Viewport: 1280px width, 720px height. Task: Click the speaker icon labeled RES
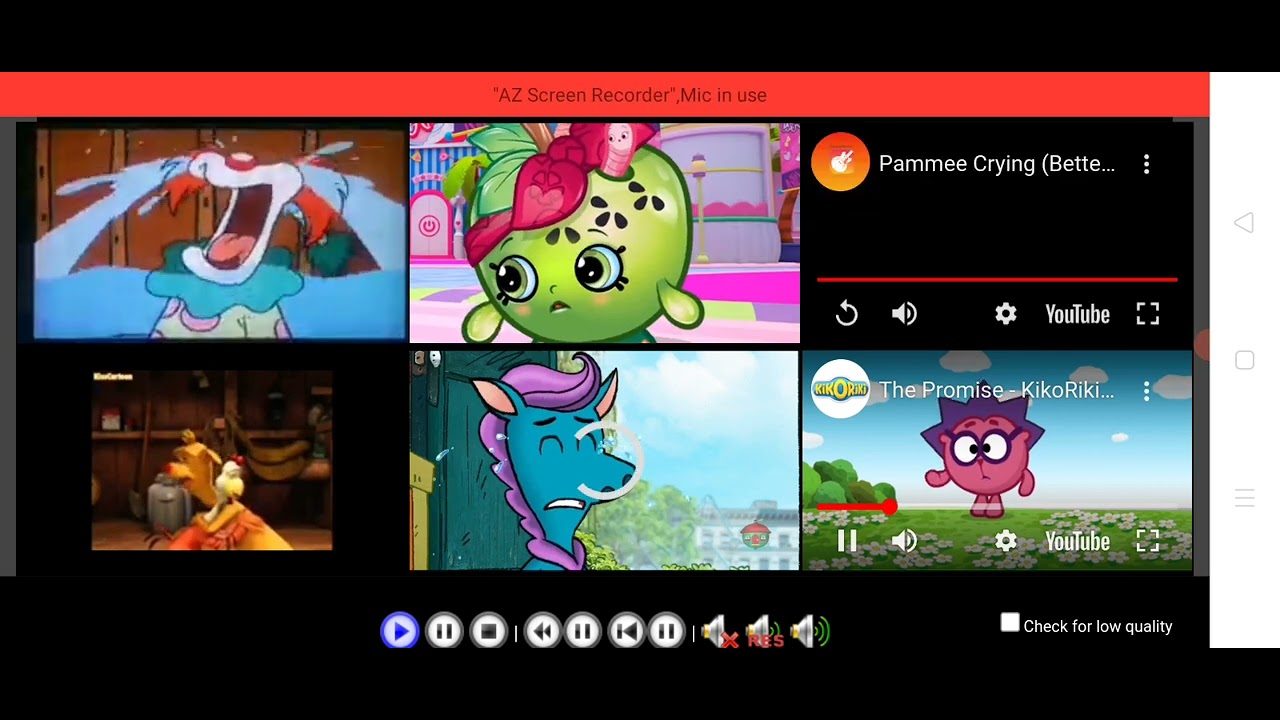point(764,632)
